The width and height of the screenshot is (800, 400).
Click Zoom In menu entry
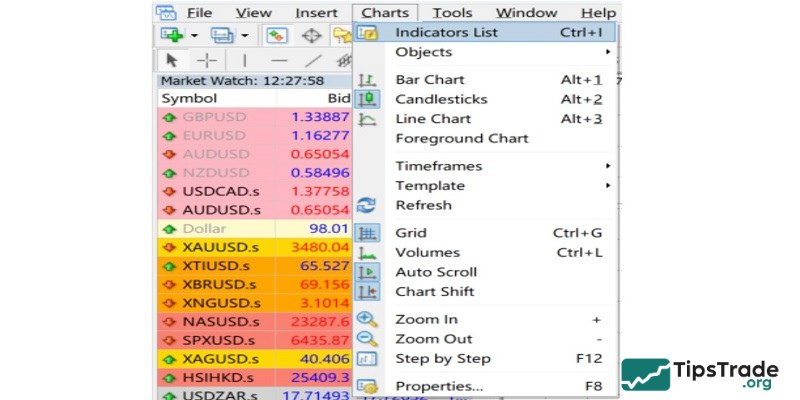pyautogui.click(x=426, y=319)
